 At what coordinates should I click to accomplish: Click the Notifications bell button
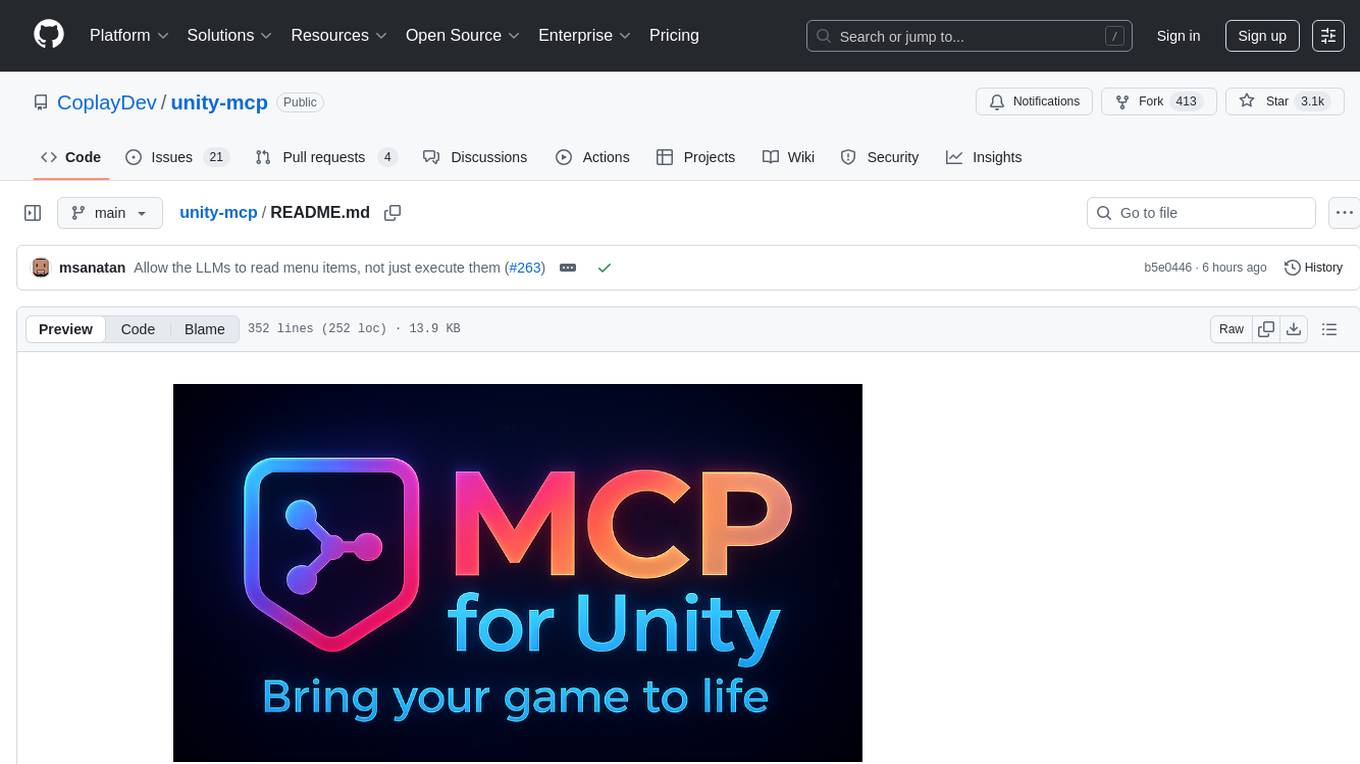tap(1034, 101)
